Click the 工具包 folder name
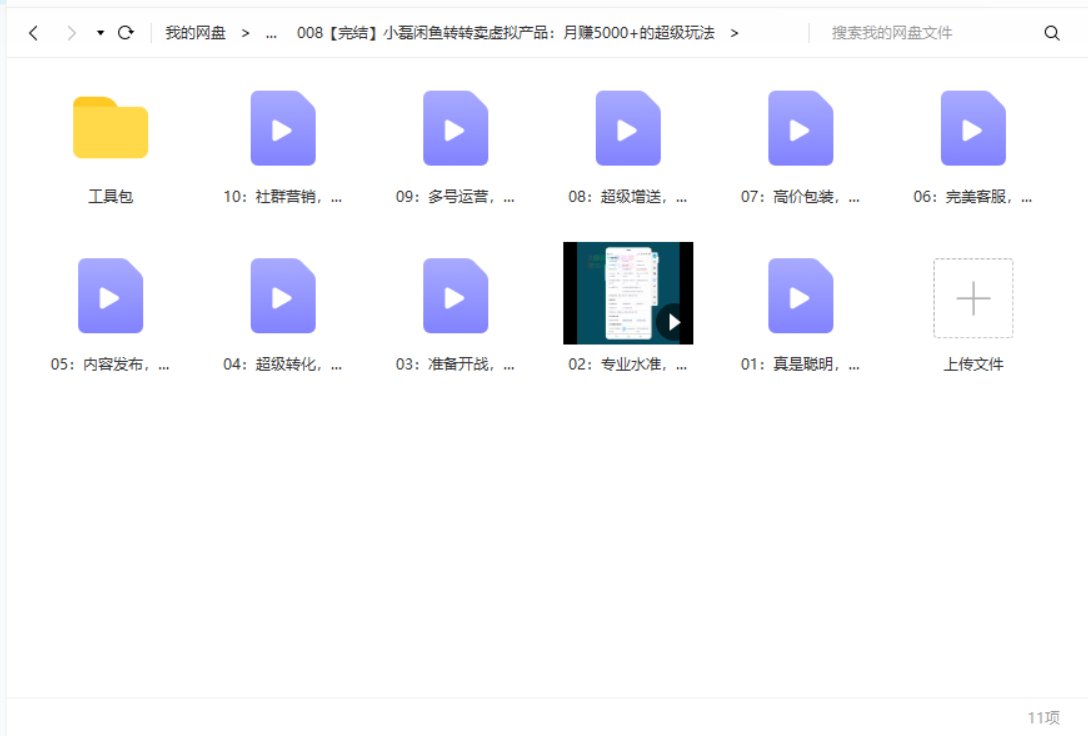This screenshot has width=1088, height=736. click(110, 197)
